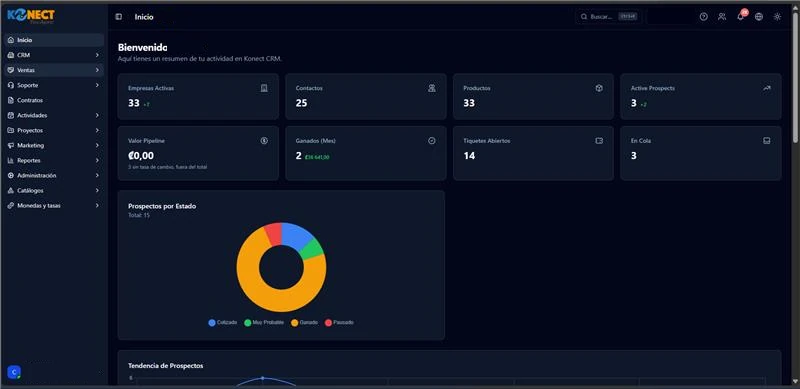800x389 pixels.
Task: Click the orange Ganado legend swatch
Action: 294,323
